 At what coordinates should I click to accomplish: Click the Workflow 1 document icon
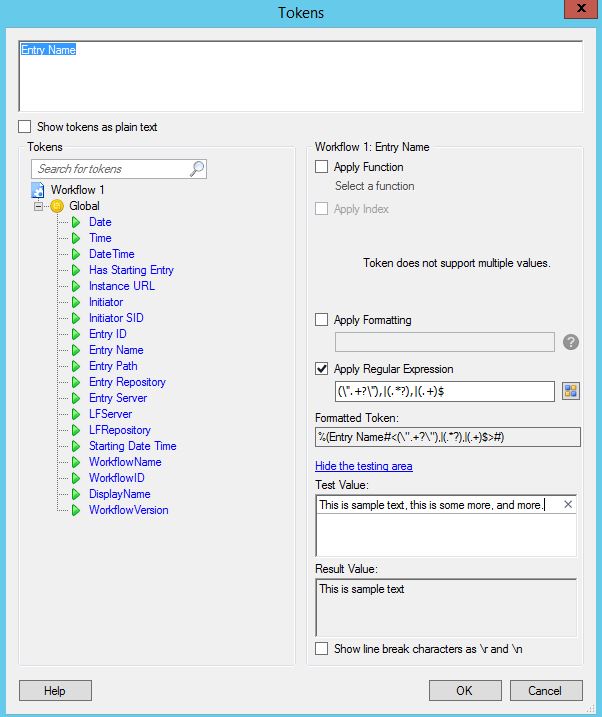[37, 190]
